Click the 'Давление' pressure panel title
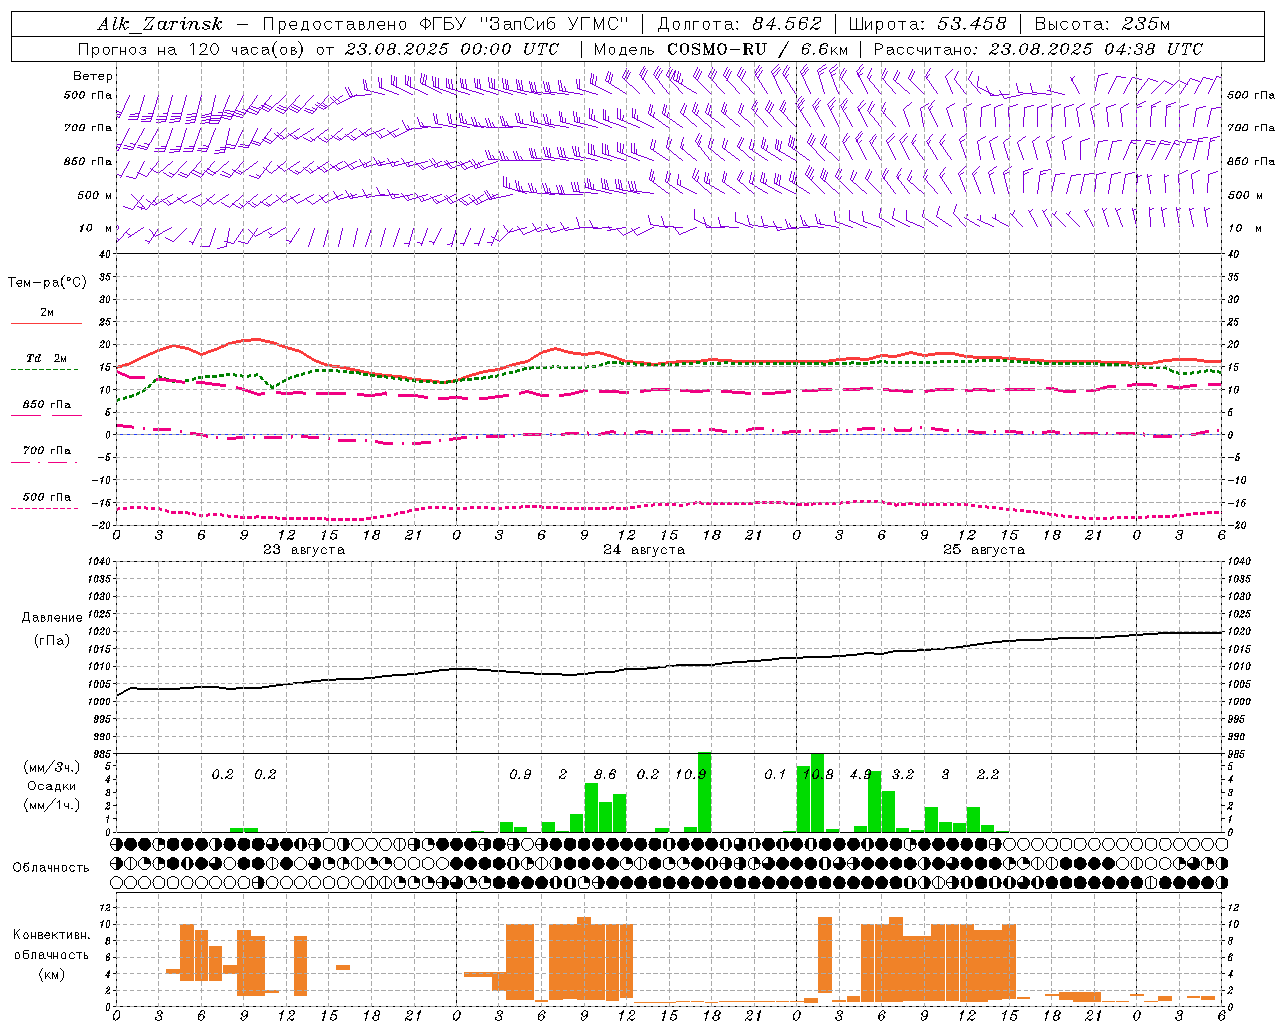The width and height of the screenshot is (1280, 1024). pyautogui.click(x=52, y=618)
